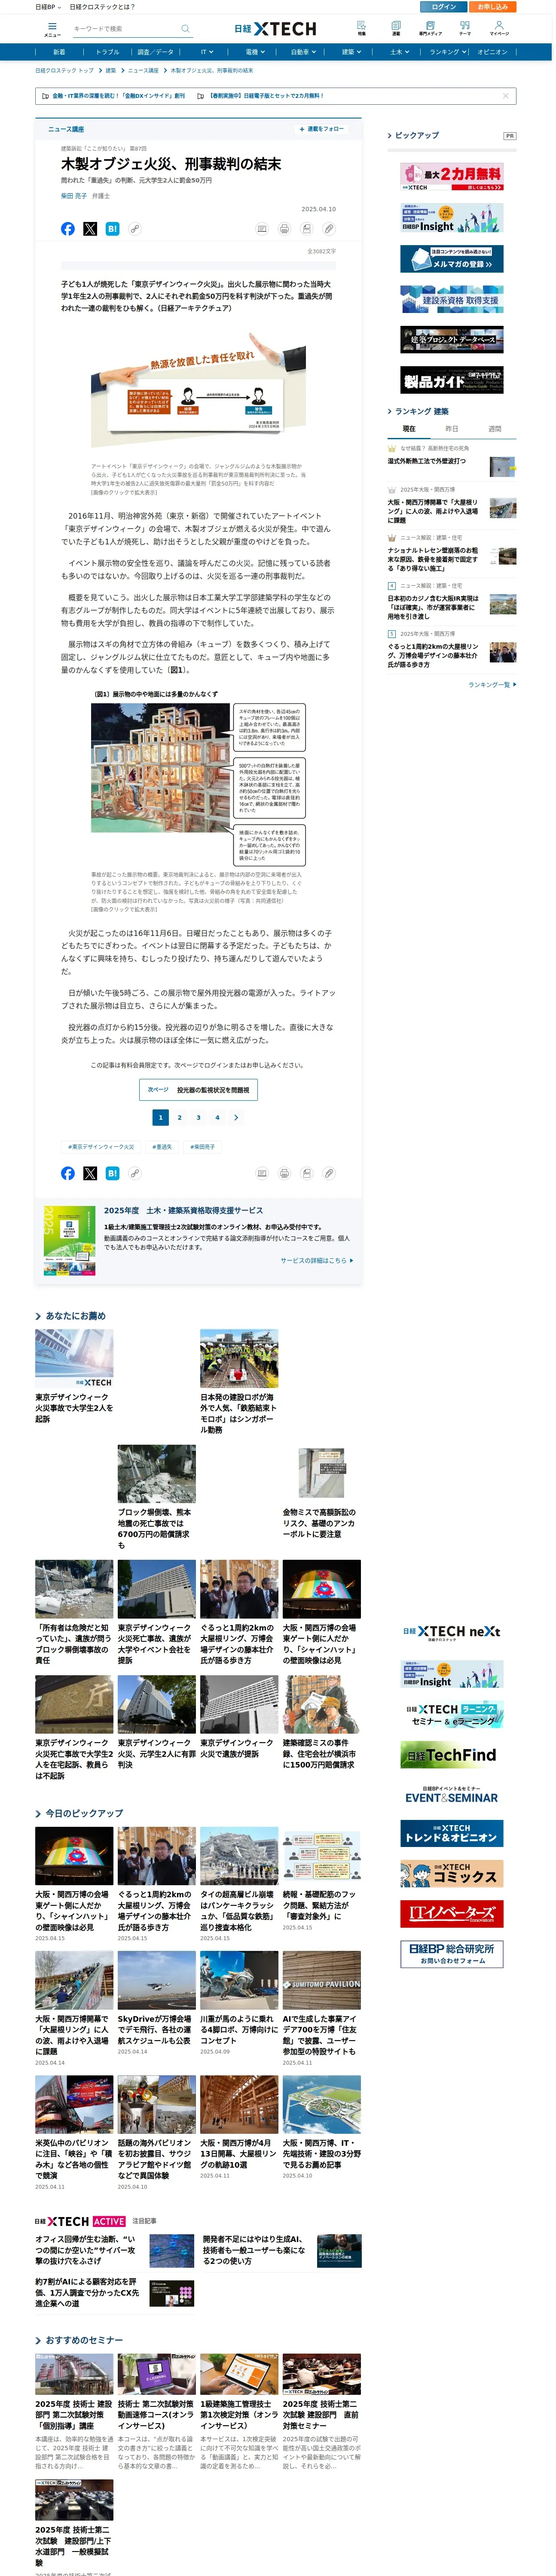Open the オピニオン navigation item

click(492, 52)
